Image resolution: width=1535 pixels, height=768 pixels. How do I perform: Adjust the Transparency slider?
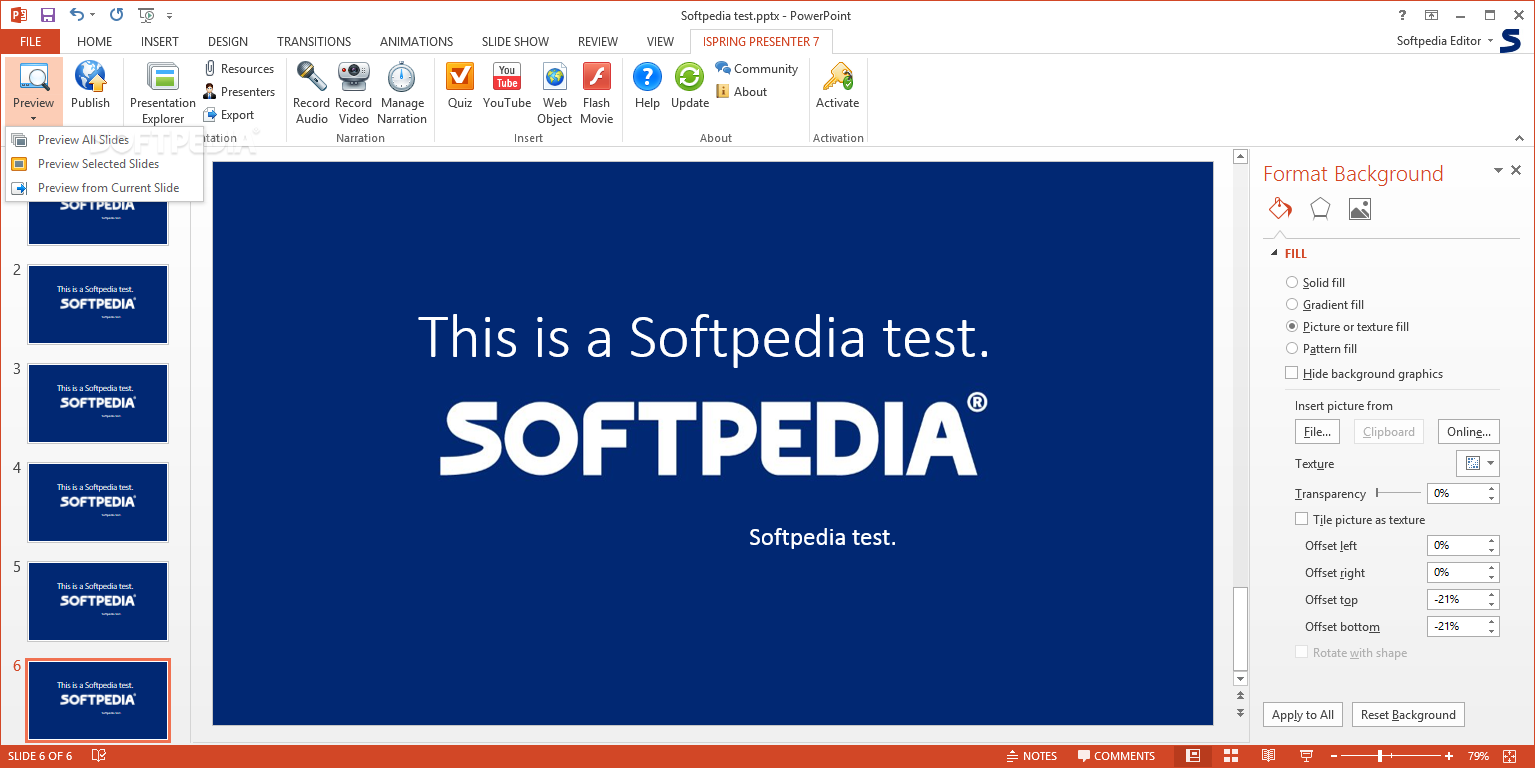tap(1398, 493)
